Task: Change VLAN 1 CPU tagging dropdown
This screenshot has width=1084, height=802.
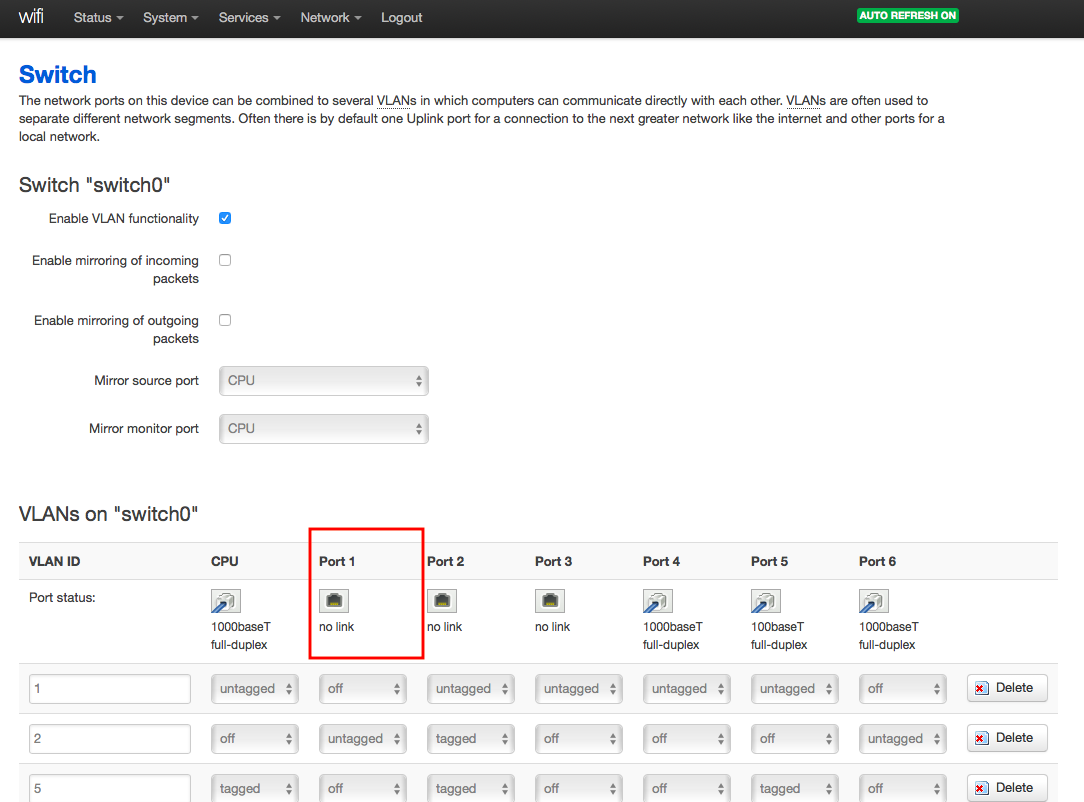Action: pos(254,689)
